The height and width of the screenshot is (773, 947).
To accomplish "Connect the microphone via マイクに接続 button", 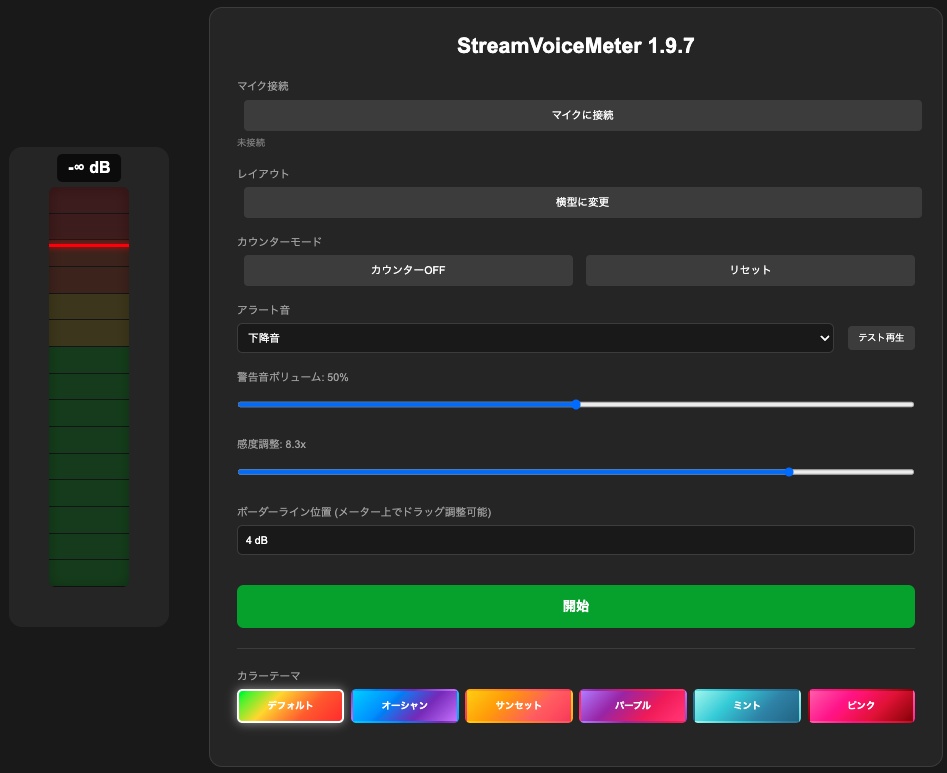I will pos(582,115).
